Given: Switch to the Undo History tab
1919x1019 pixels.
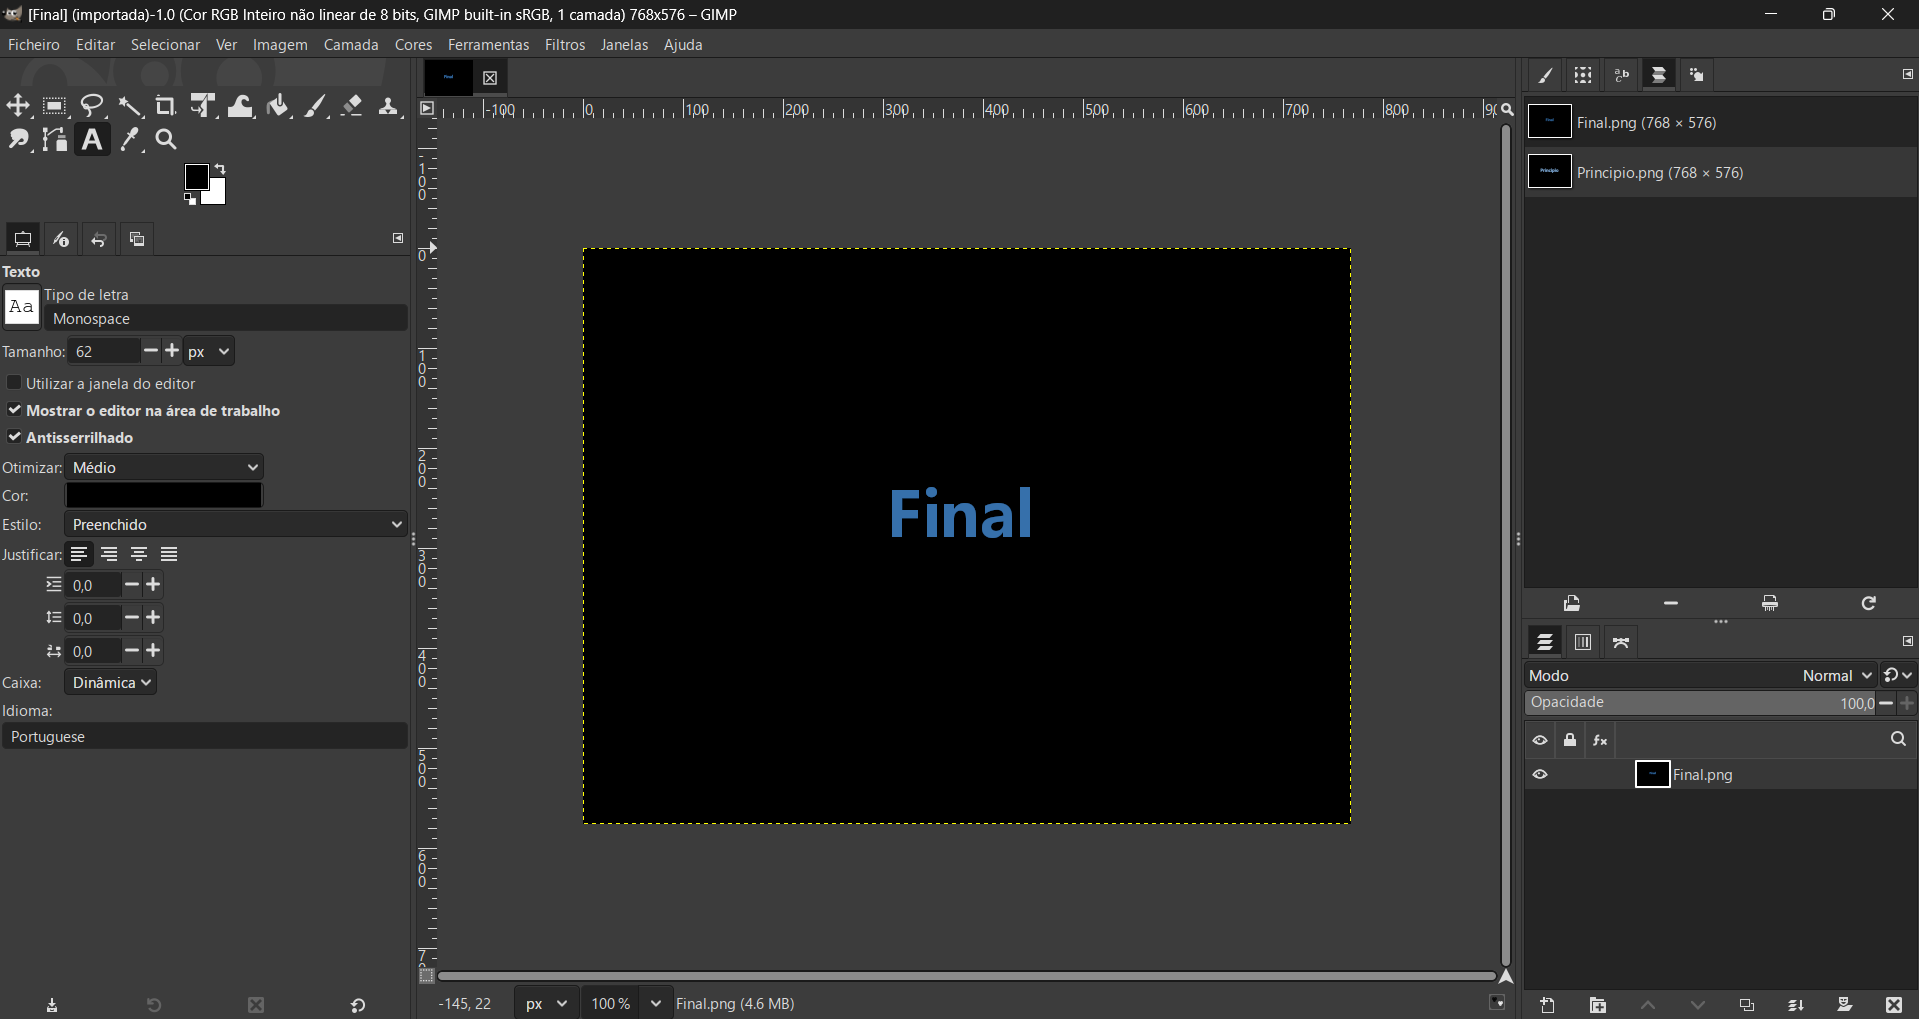Looking at the screenshot, I should coord(99,239).
